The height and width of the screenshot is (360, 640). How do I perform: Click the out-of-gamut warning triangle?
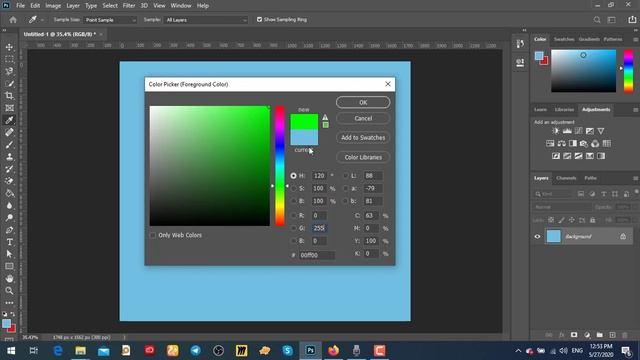pos(325,117)
